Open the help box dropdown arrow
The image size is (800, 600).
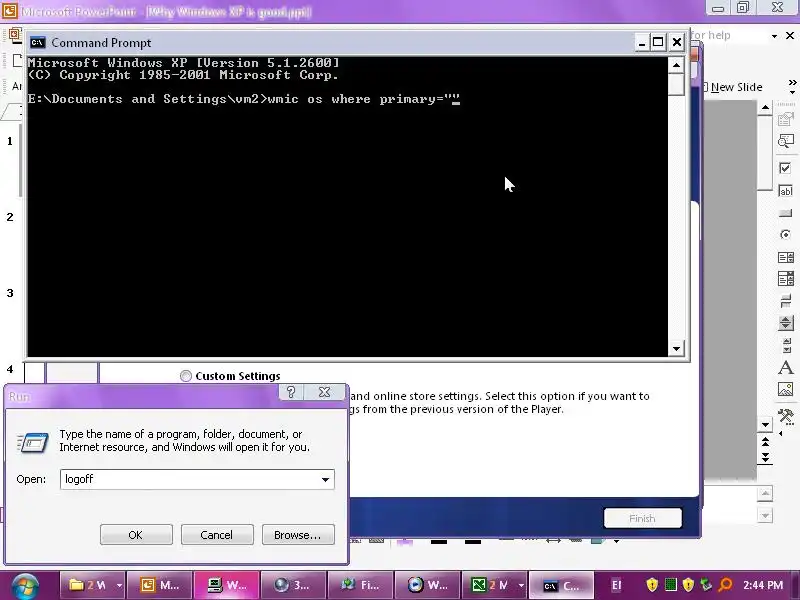click(774, 36)
